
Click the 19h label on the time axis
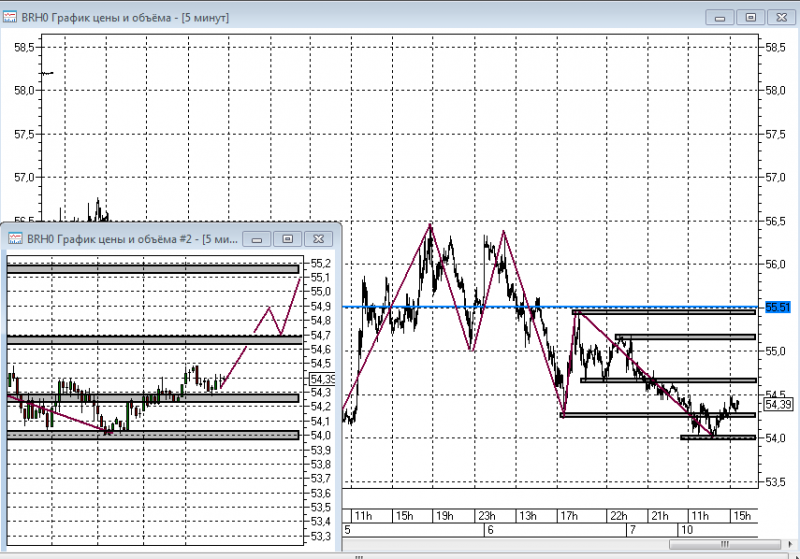coord(444,516)
